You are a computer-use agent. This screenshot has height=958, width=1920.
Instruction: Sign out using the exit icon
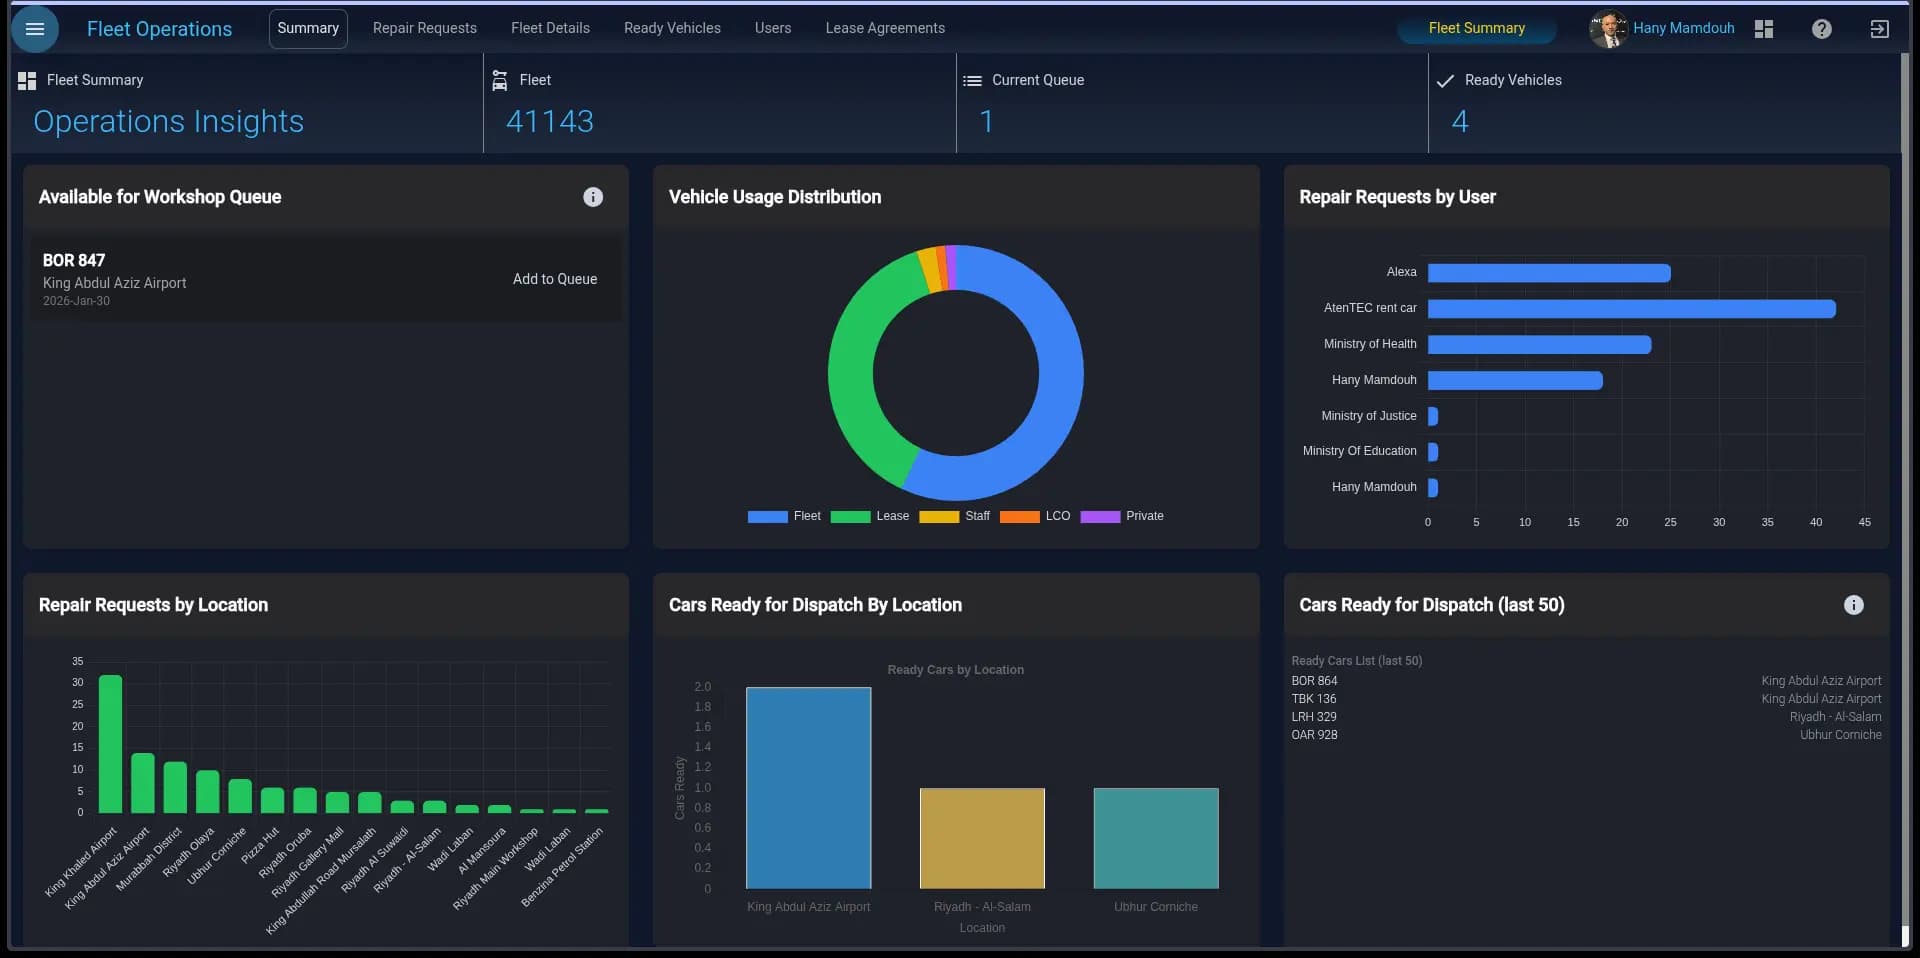pos(1880,28)
